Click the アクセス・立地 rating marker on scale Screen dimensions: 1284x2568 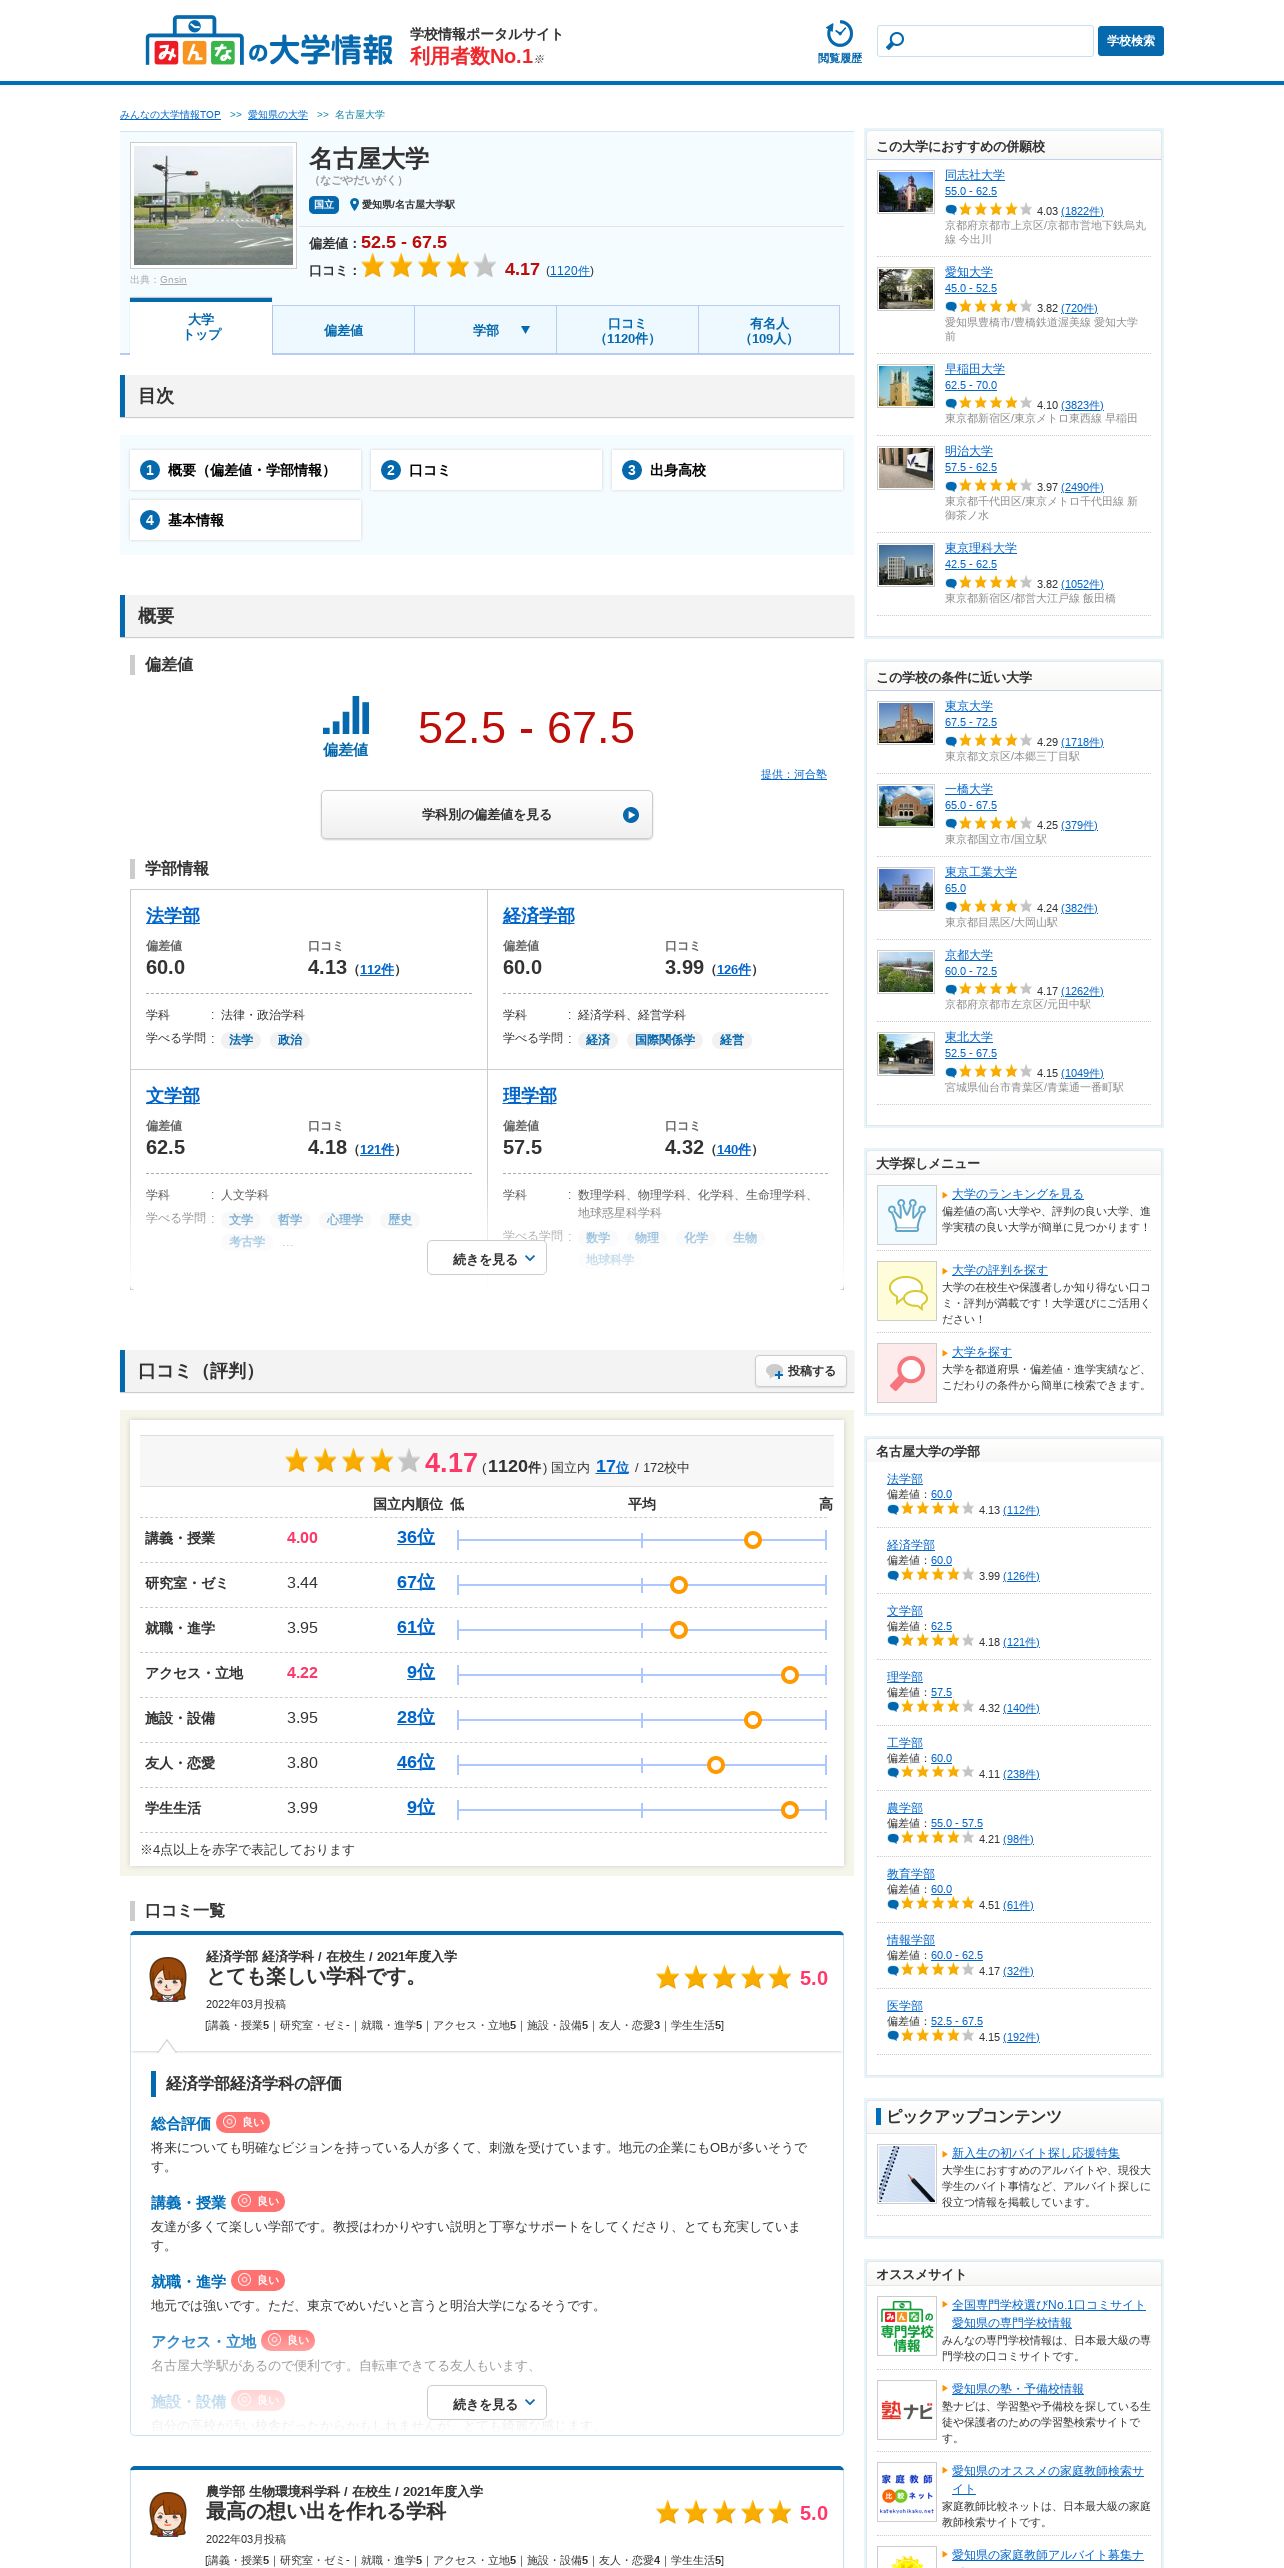point(790,1675)
